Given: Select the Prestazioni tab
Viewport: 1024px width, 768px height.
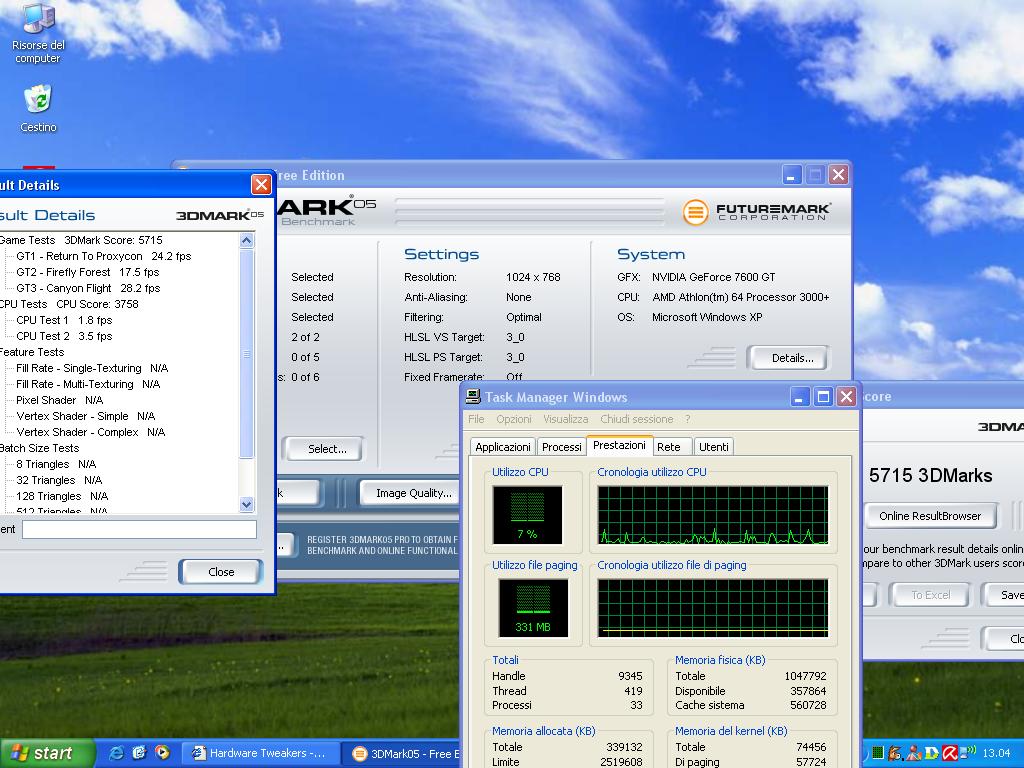Looking at the screenshot, I should [619, 445].
